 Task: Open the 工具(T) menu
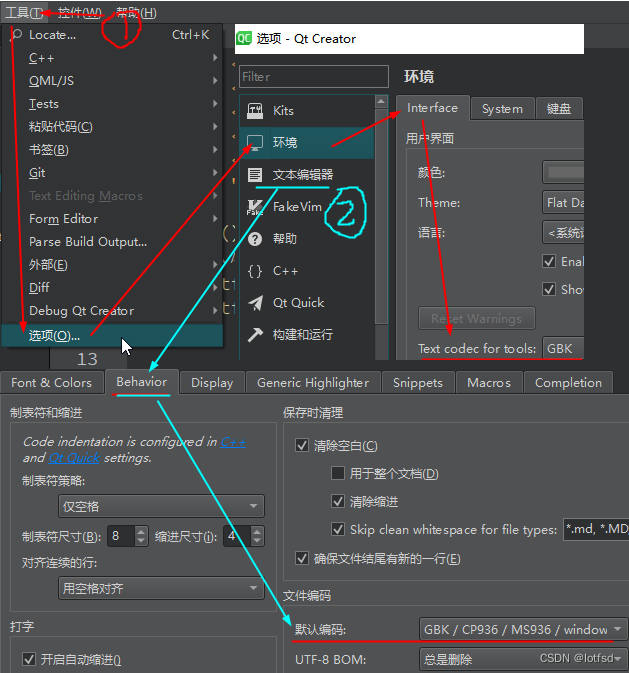24,12
